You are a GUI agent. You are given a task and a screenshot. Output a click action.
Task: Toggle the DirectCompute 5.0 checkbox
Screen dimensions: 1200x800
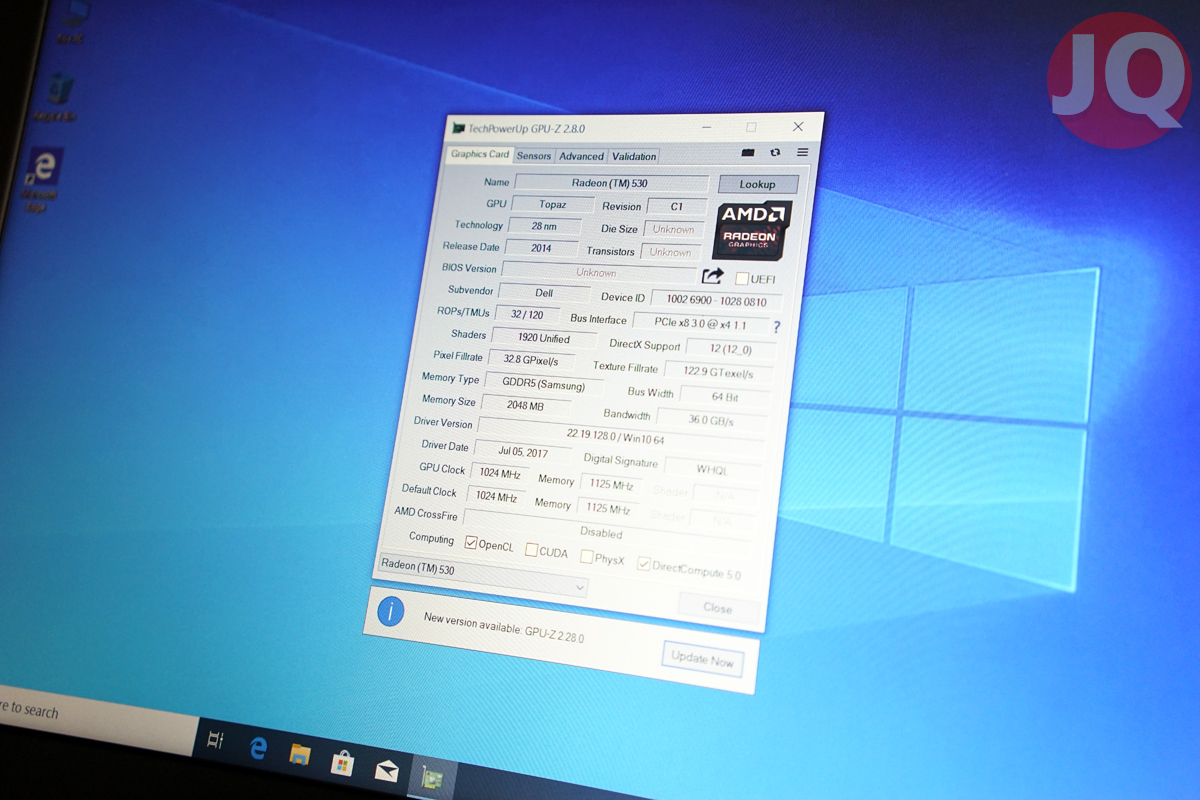tap(644, 564)
